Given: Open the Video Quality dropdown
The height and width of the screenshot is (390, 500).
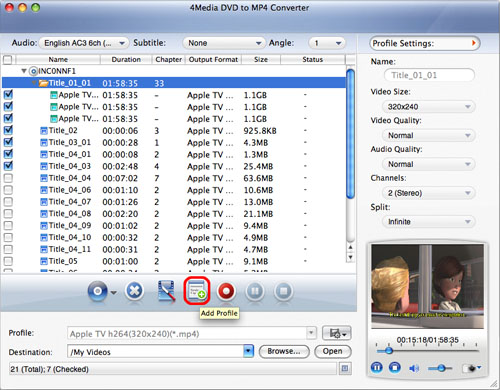Looking at the screenshot, I should (429, 135).
